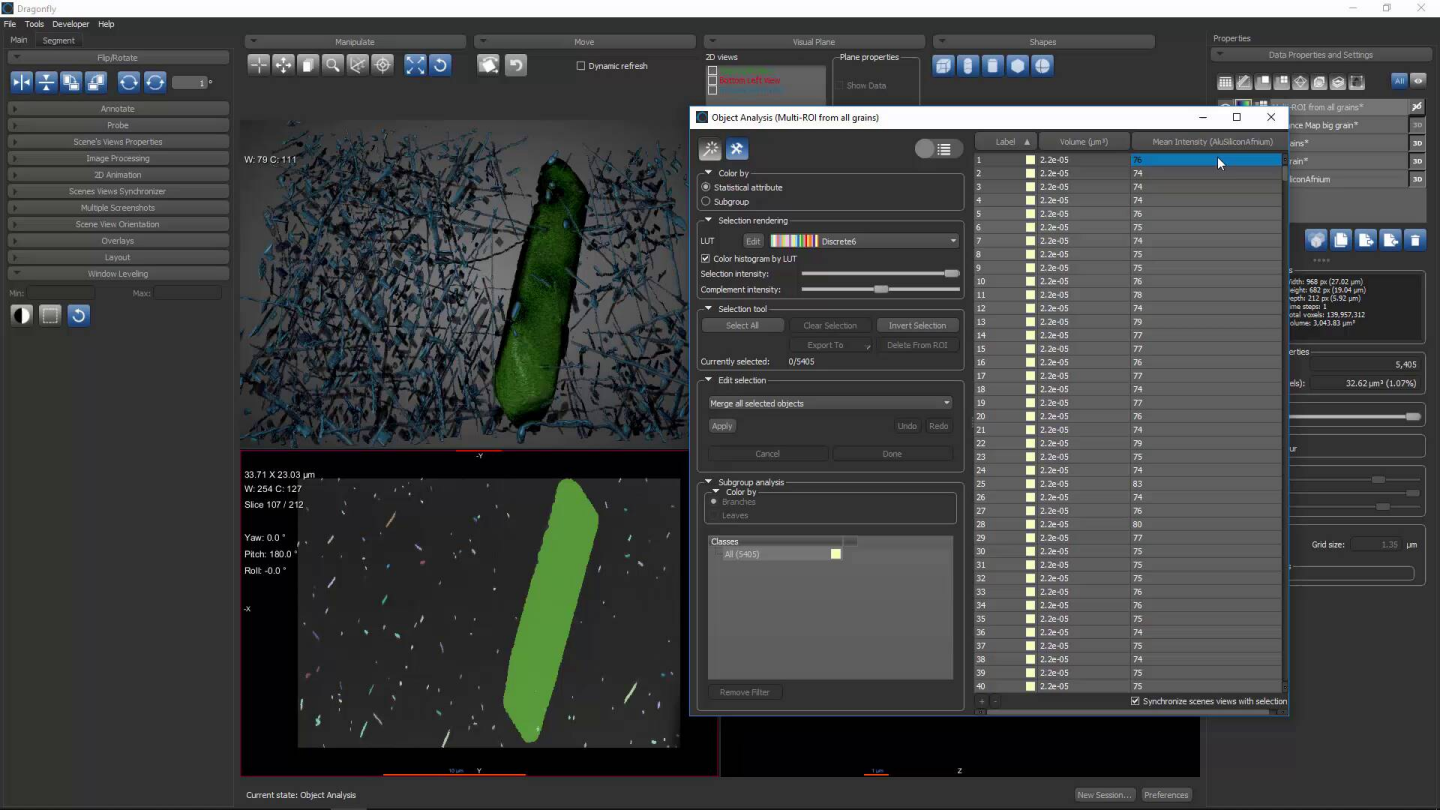This screenshot has width=1440, height=810.
Task: Select the Subgroup radio button
Action: 707,202
